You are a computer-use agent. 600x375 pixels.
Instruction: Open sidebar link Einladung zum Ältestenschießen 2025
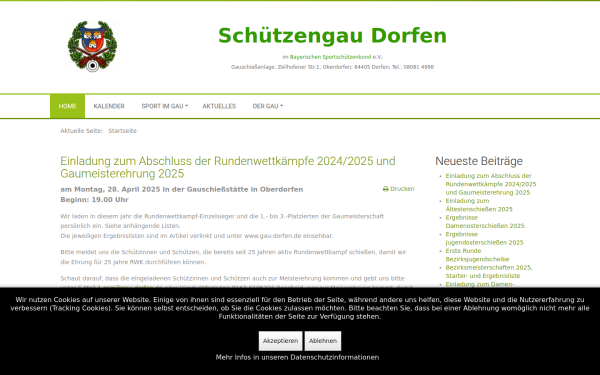(x=479, y=205)
